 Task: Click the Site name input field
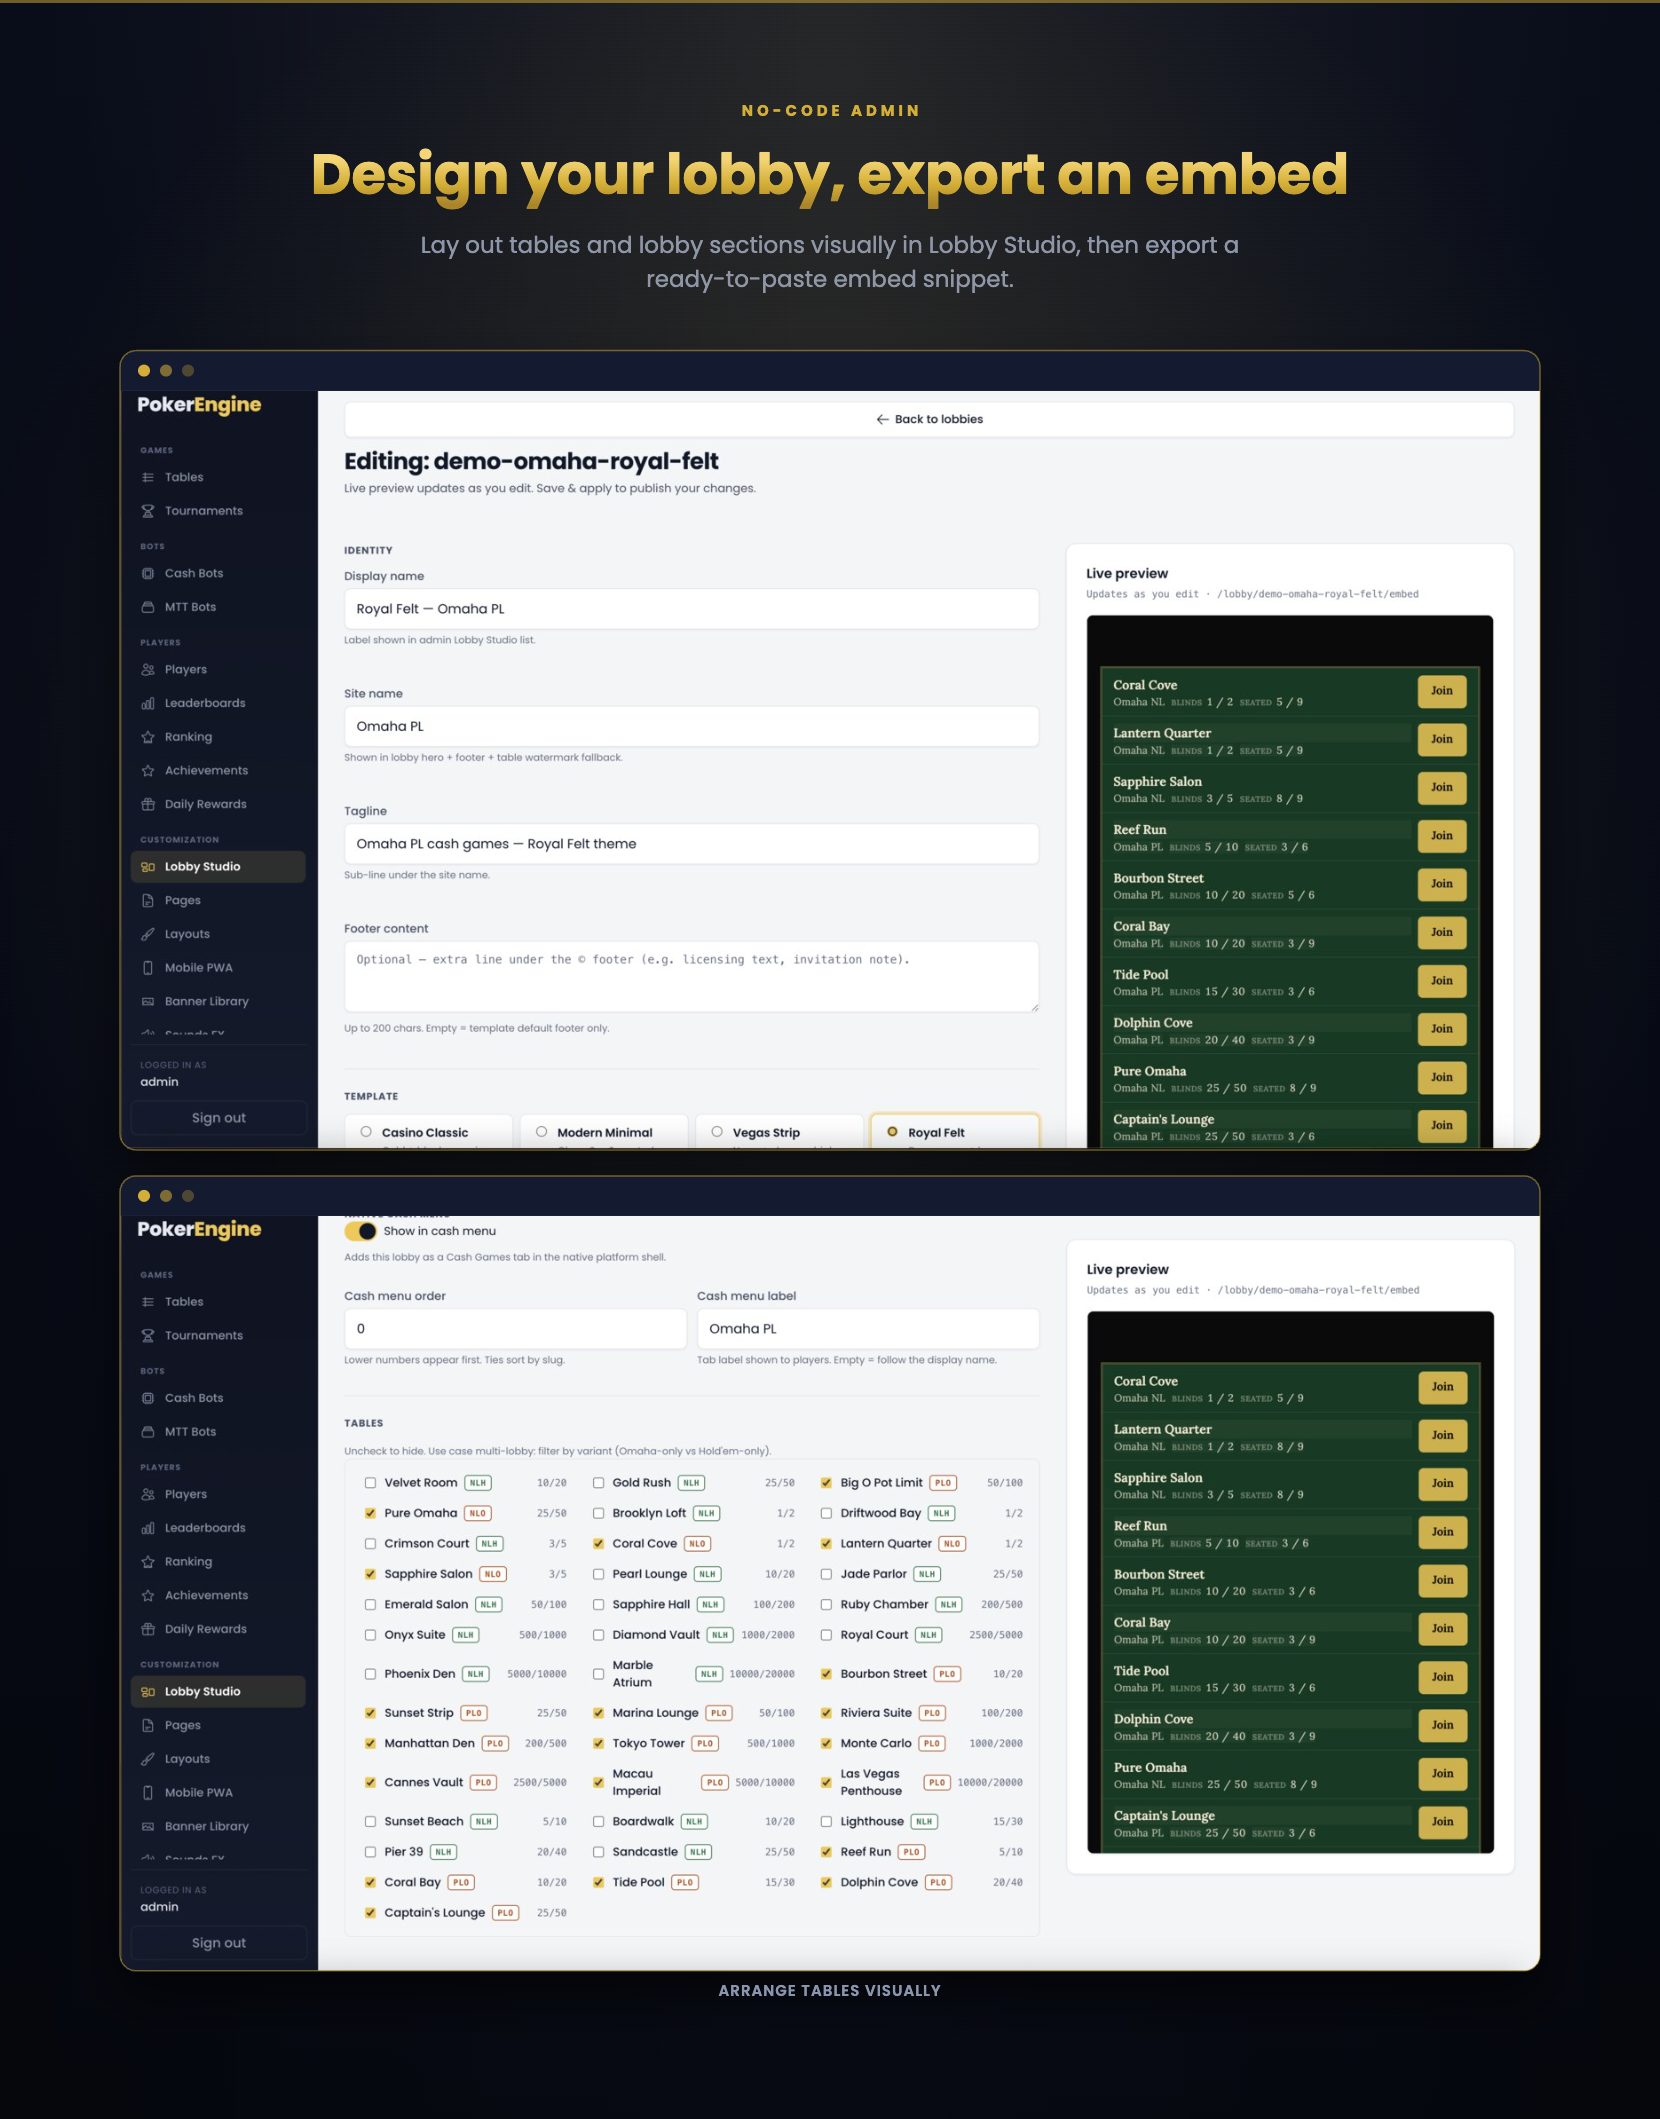pyautogui.click(x=691, y=726)
